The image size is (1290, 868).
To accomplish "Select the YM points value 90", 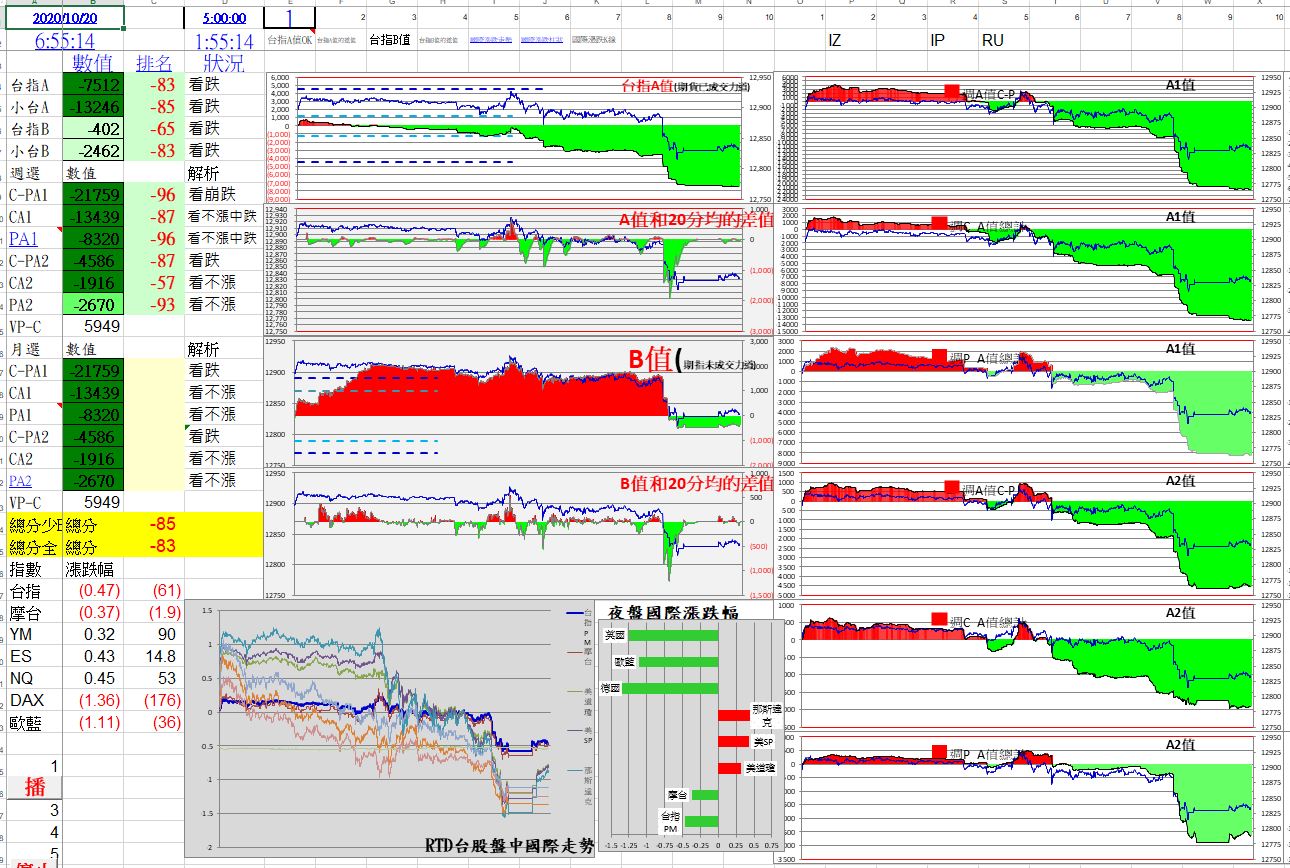I will coord(154,634).
